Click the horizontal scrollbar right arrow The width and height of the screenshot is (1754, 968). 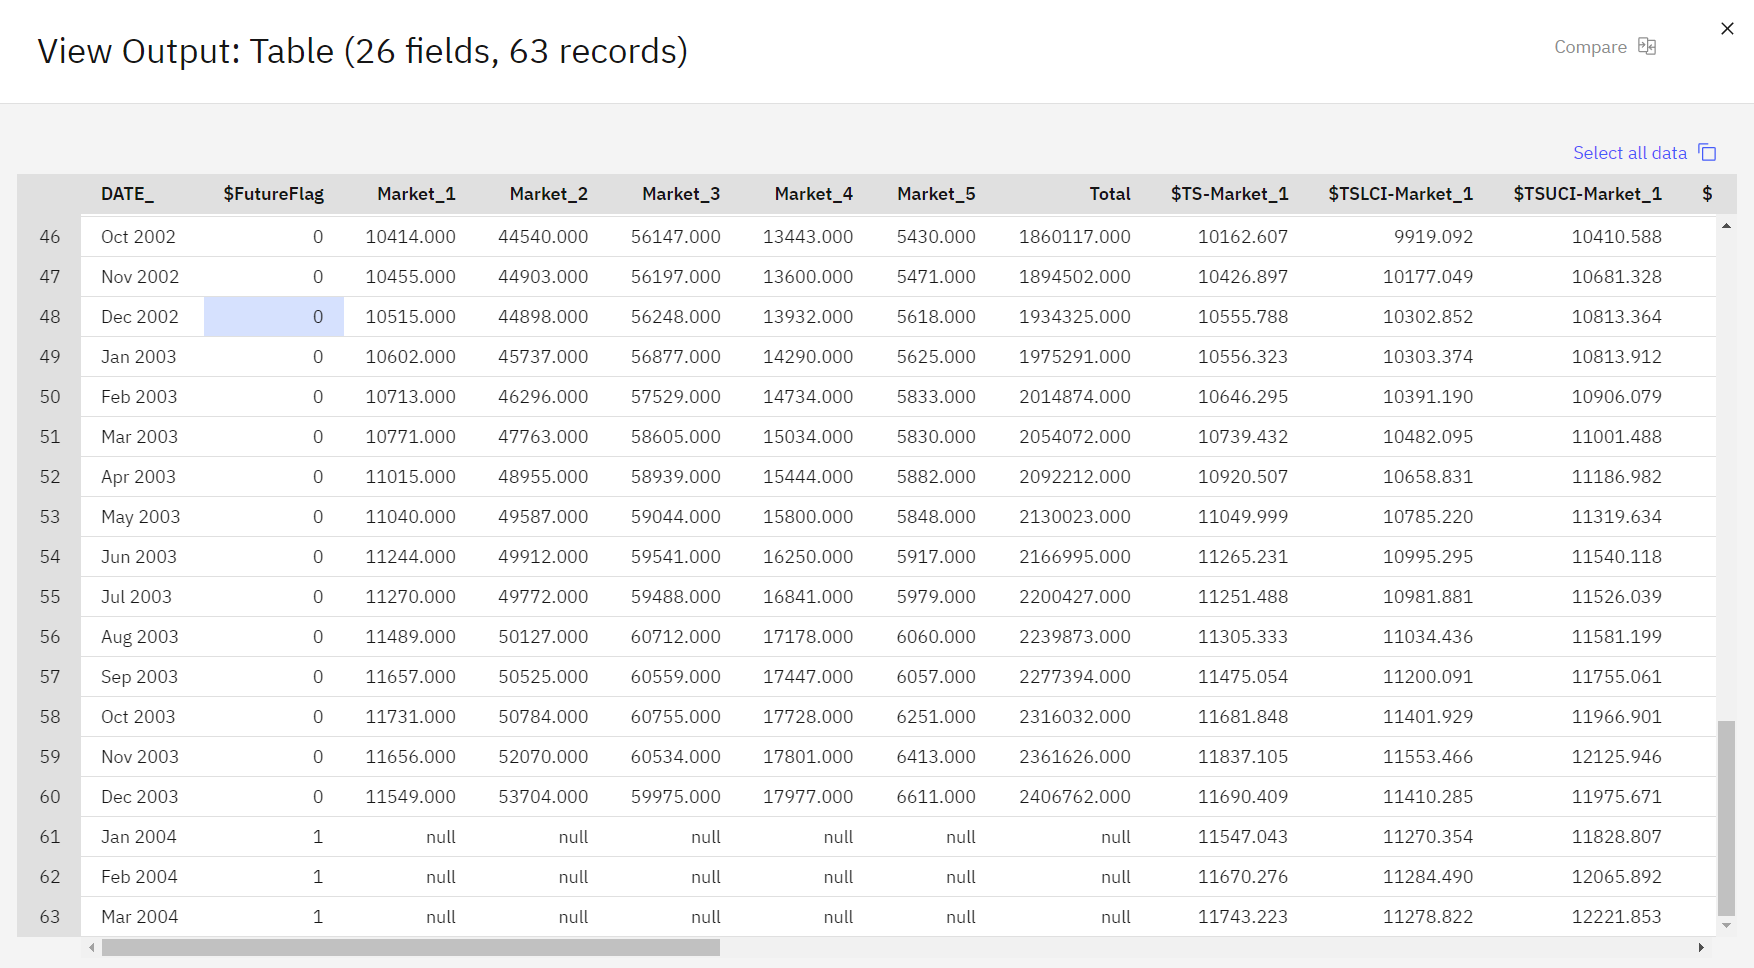(x=1701, y=947)
